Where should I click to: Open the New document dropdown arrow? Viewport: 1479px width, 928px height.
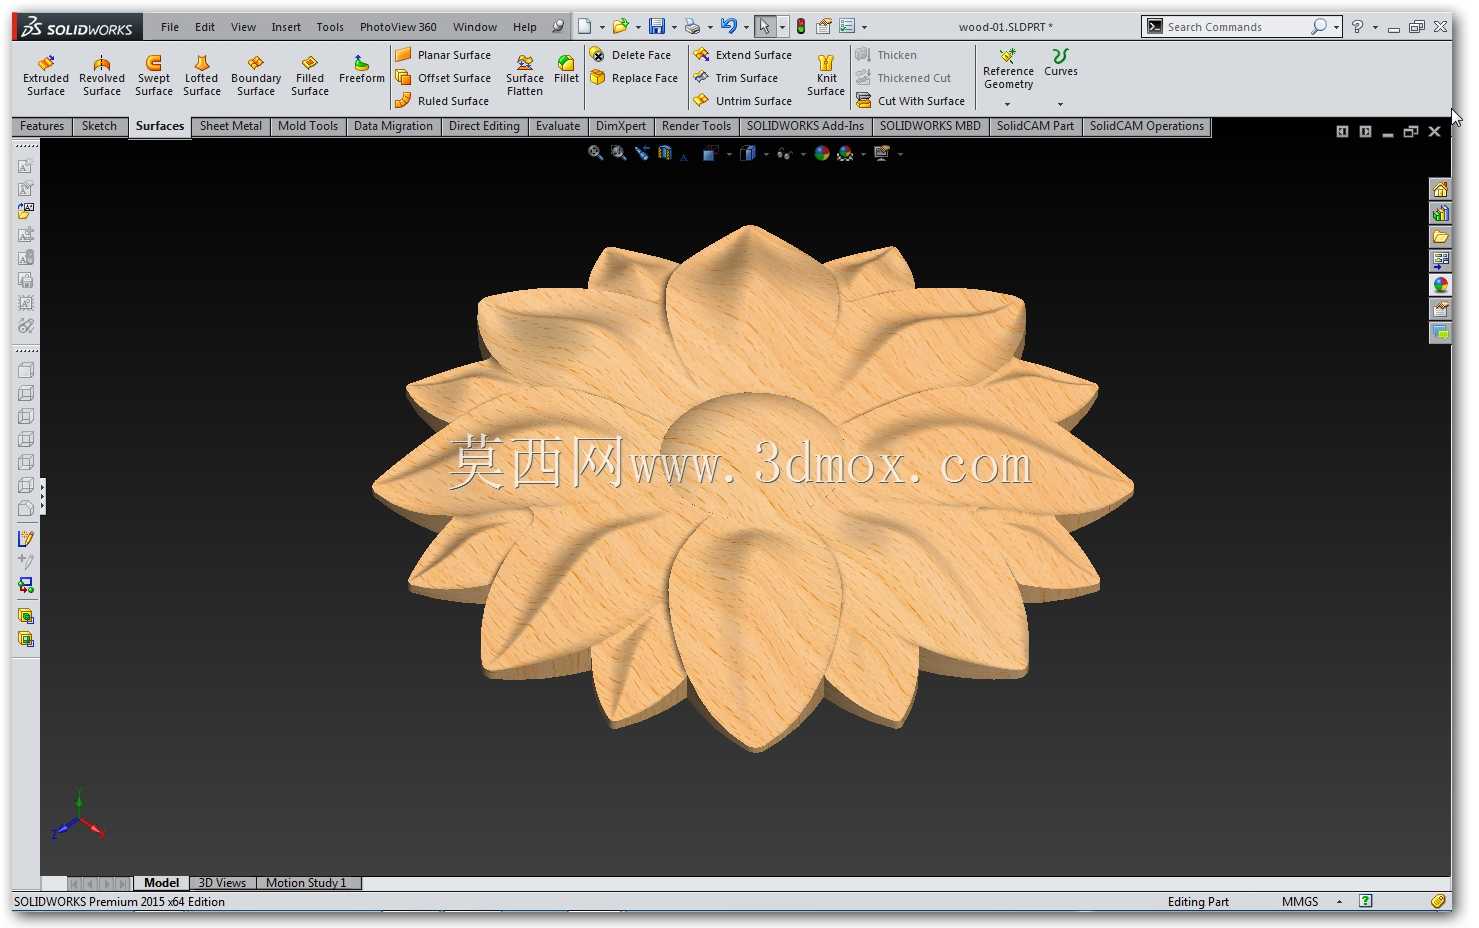(602, 28)
